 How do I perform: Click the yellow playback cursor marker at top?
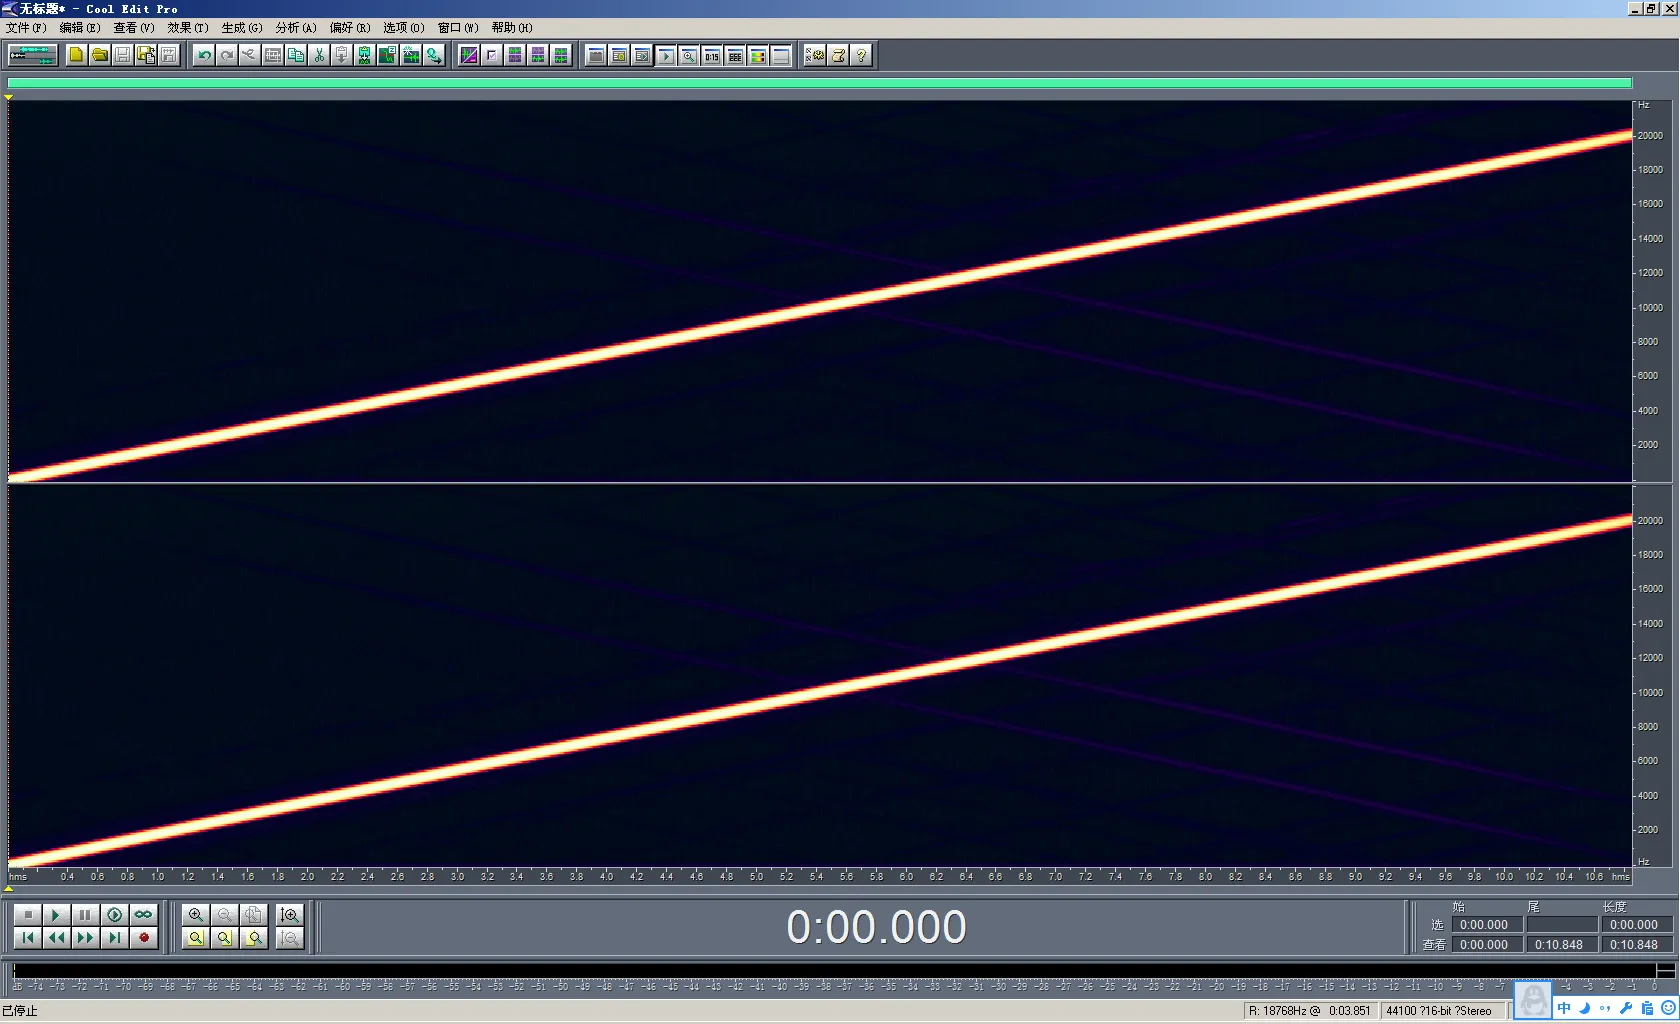click(x=8, y=97)
